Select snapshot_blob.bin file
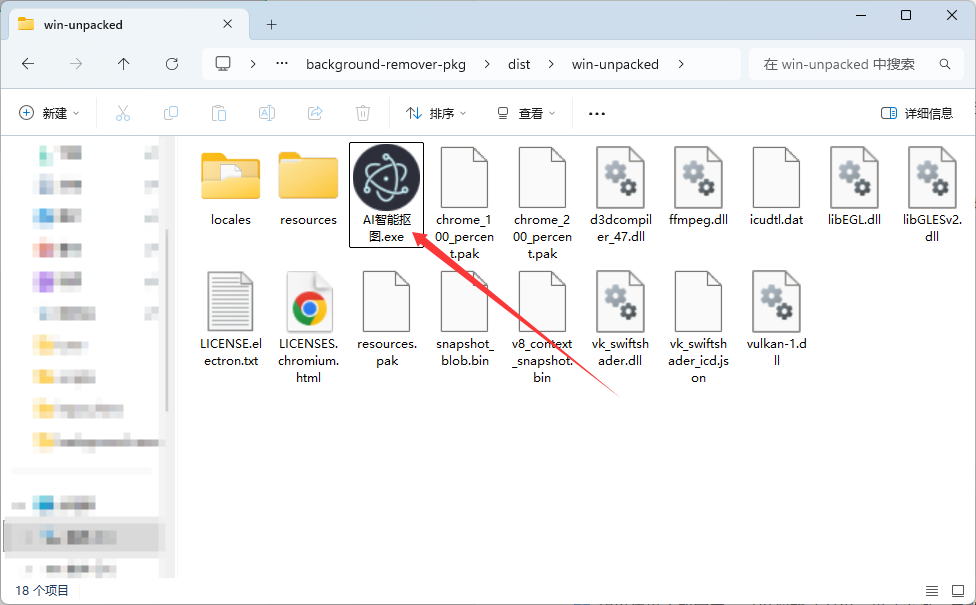976x605 pixels. 464,319
